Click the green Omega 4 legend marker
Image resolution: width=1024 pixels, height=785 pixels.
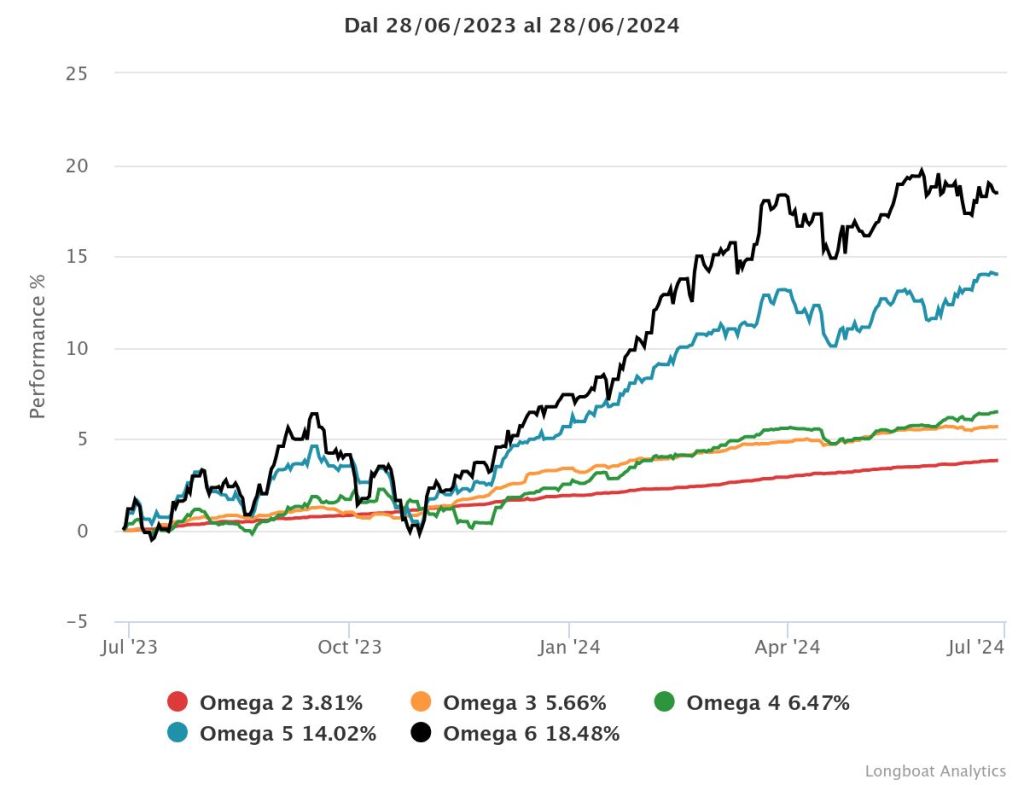click(x=664, y=703)
